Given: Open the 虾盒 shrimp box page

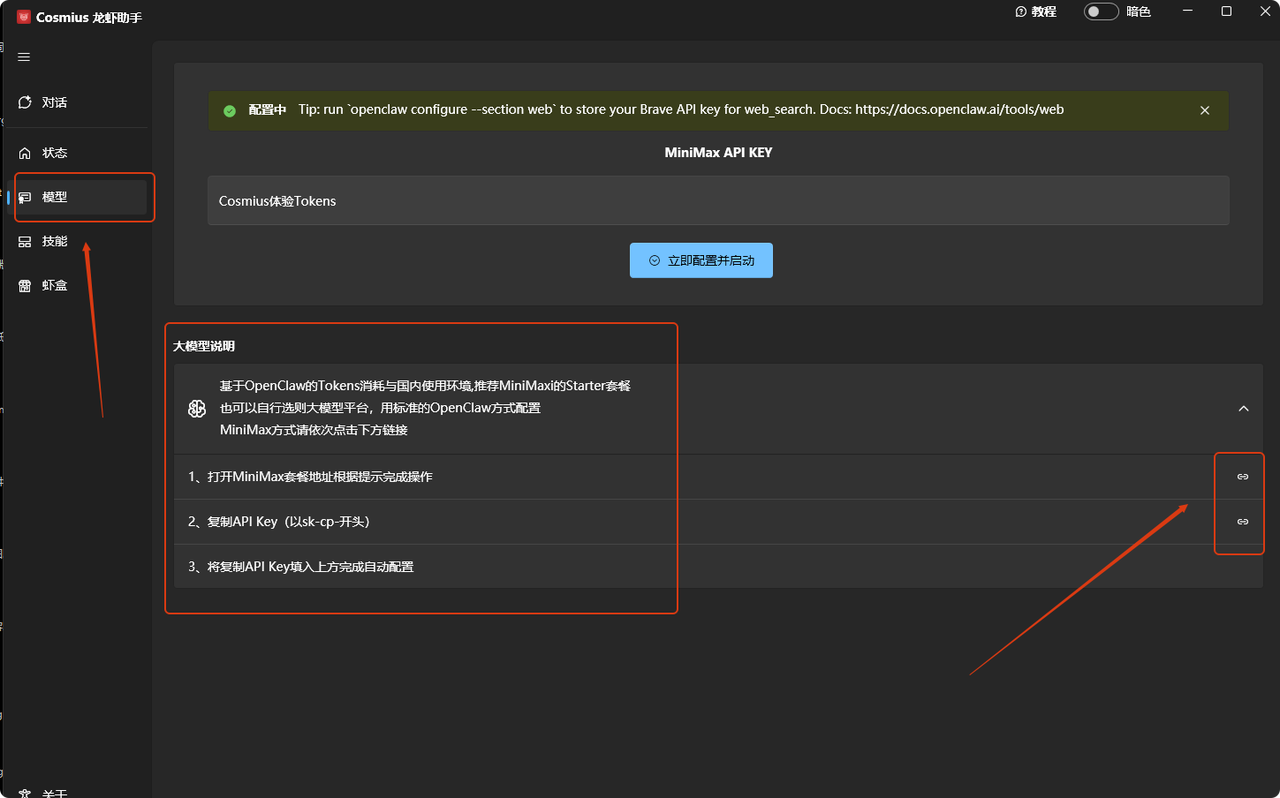Looking at the screenshot, I should (x=78, y=285).
